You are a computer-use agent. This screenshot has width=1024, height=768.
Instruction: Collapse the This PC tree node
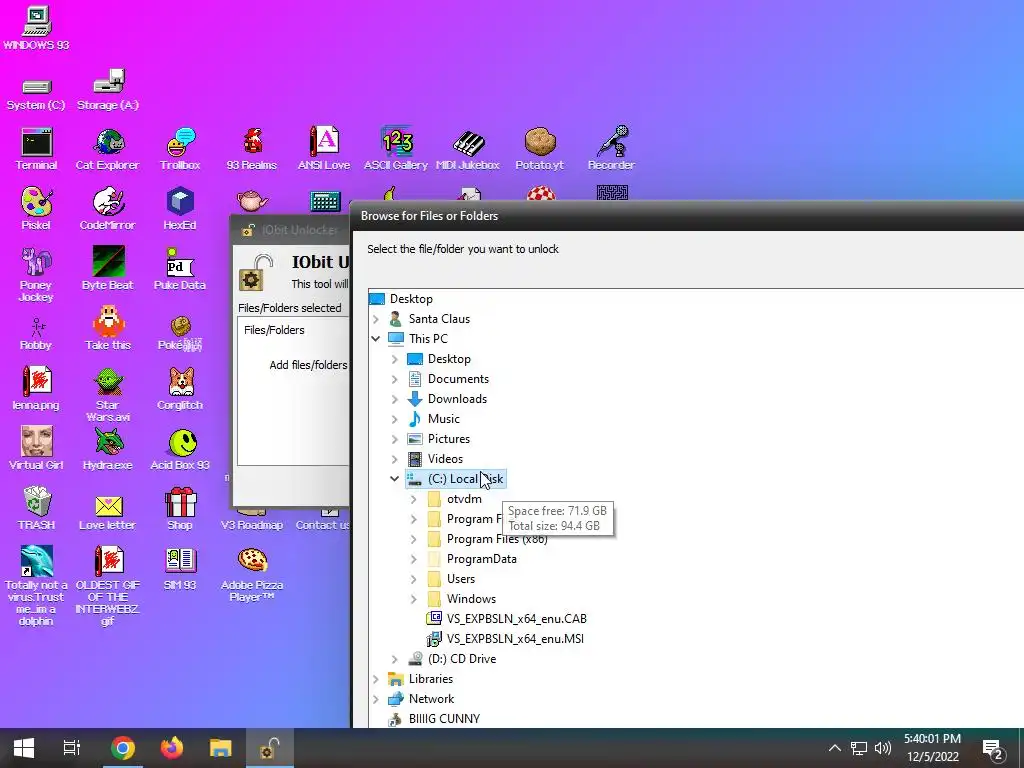pos(376,338)
